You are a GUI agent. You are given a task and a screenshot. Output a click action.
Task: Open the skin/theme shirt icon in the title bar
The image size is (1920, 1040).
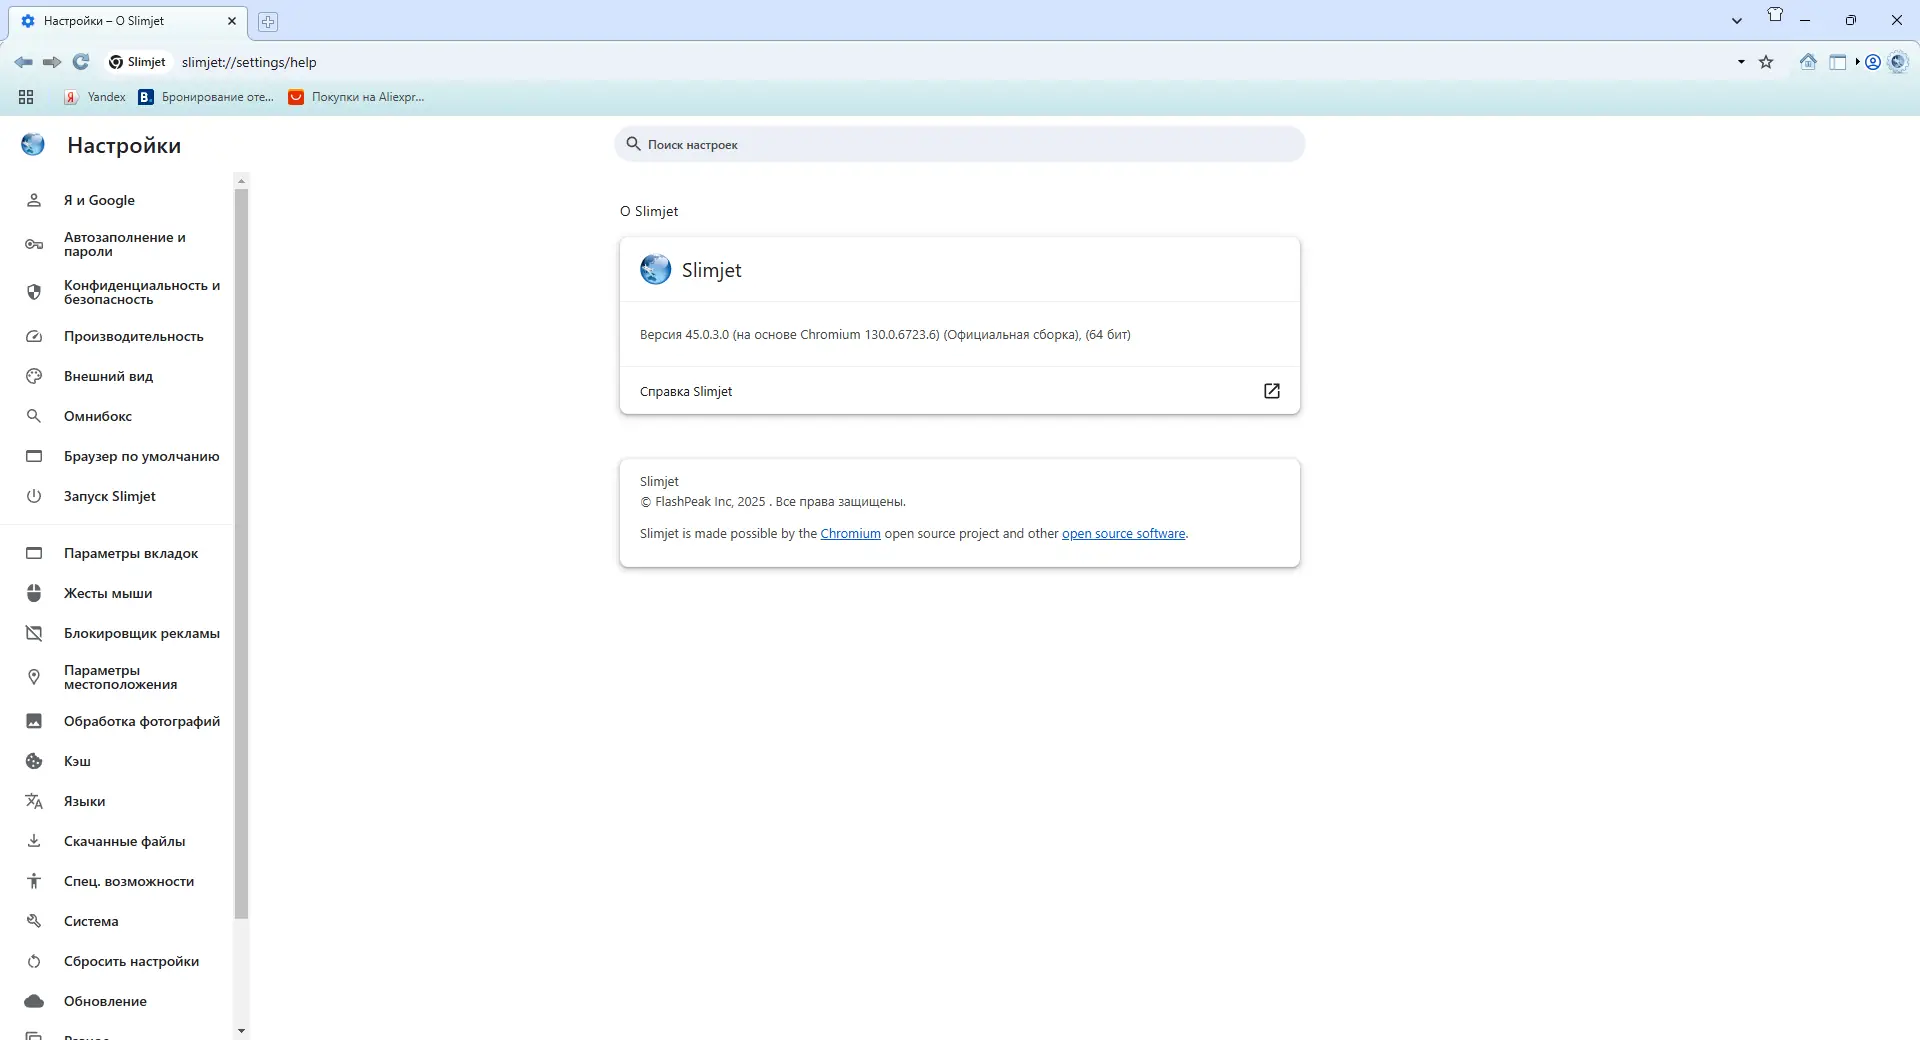coord(1775,15)
